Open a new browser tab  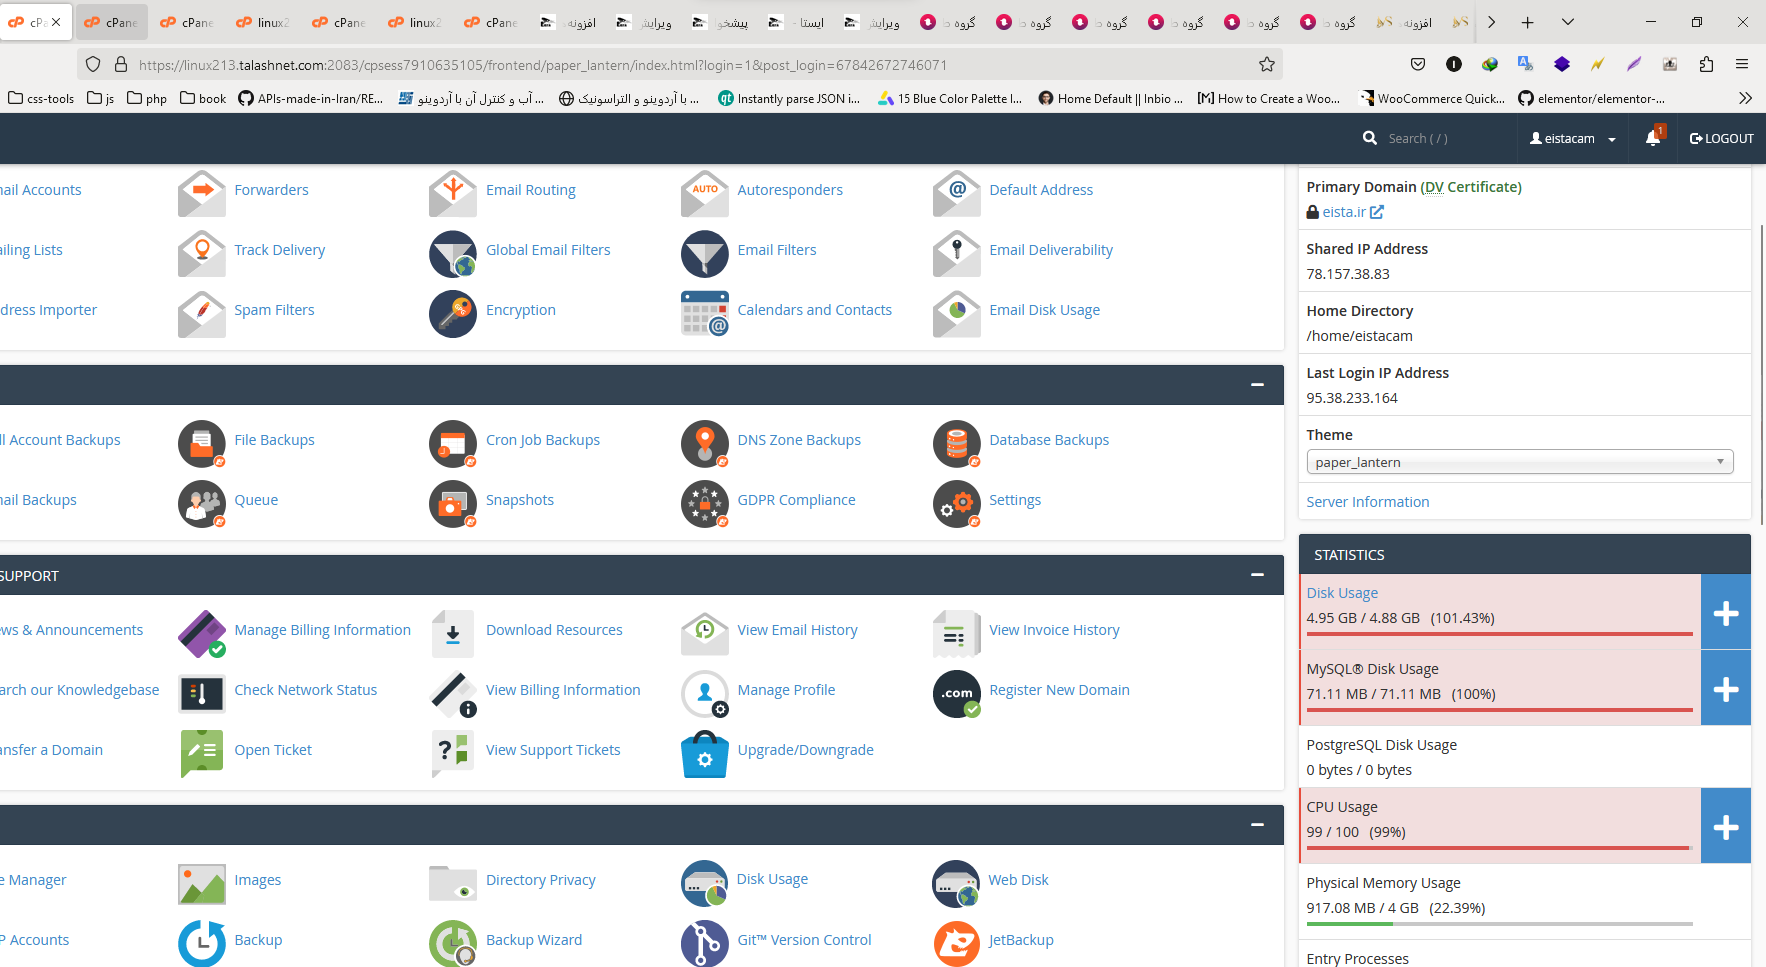(1527, 22)
